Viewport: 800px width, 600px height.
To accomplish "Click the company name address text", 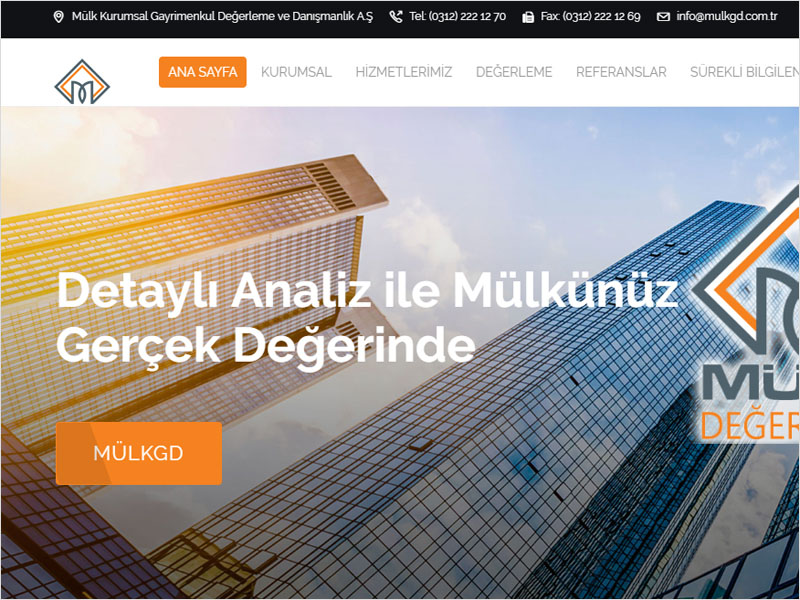I will pyautogui.click(x=222, y=16).
